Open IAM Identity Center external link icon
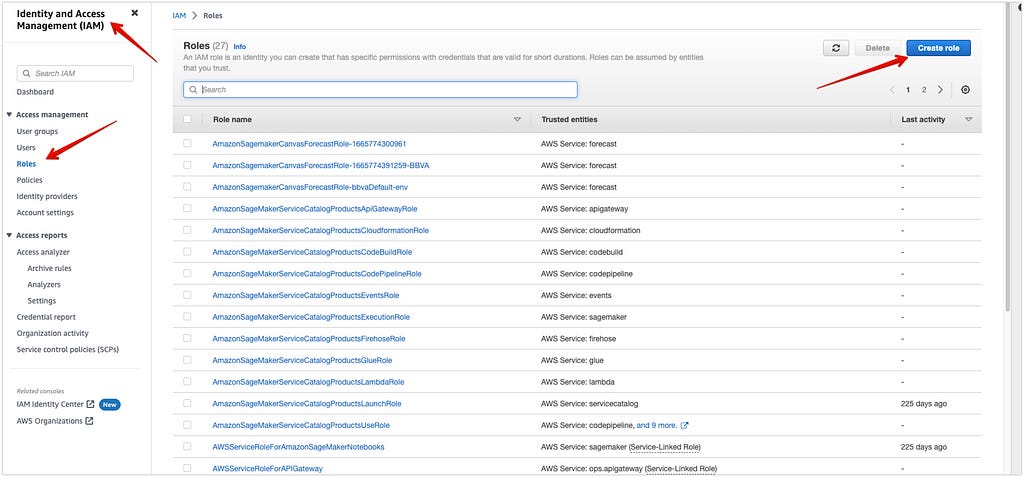The height and width of the screenshot is (477, 1024). pyautogui.click(x=91, y=404)
